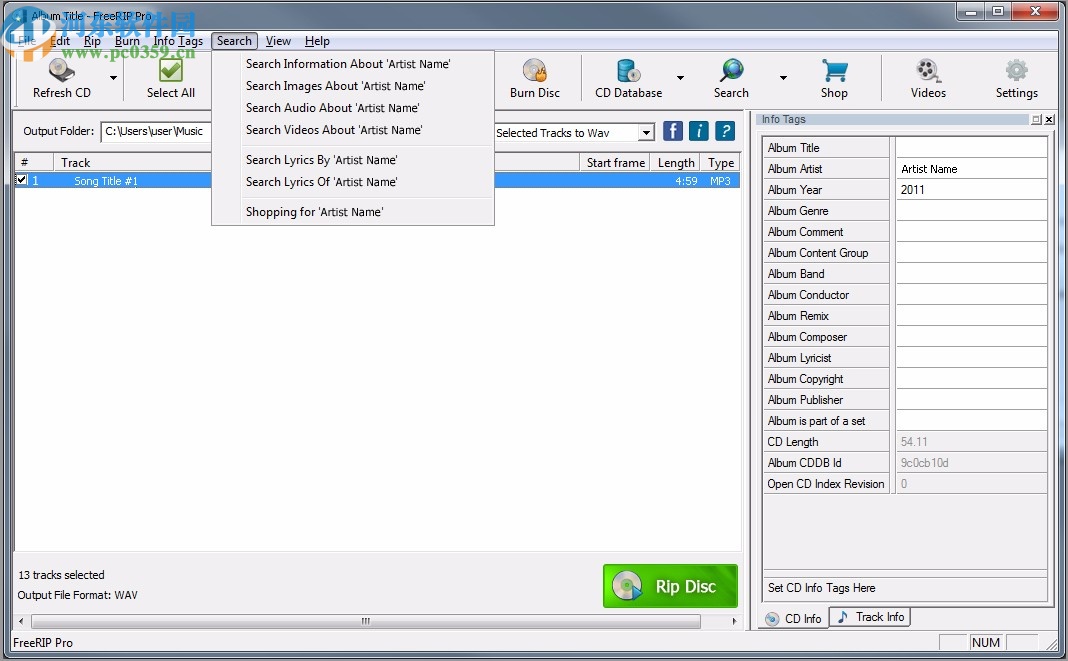Viewport: 1068px width, 661px height.
Task: Click the Facebook share icon
Action: point(673,131)
